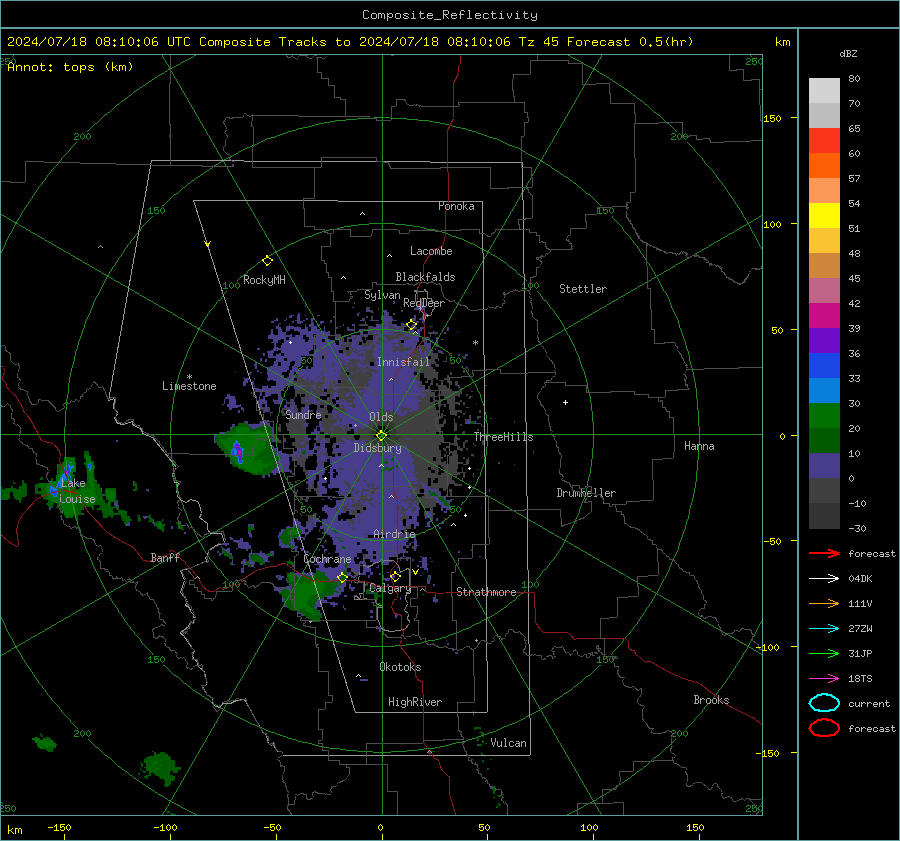Click the Hanna city label
Screen dimensions: 900x841
[x=699, y=446]
